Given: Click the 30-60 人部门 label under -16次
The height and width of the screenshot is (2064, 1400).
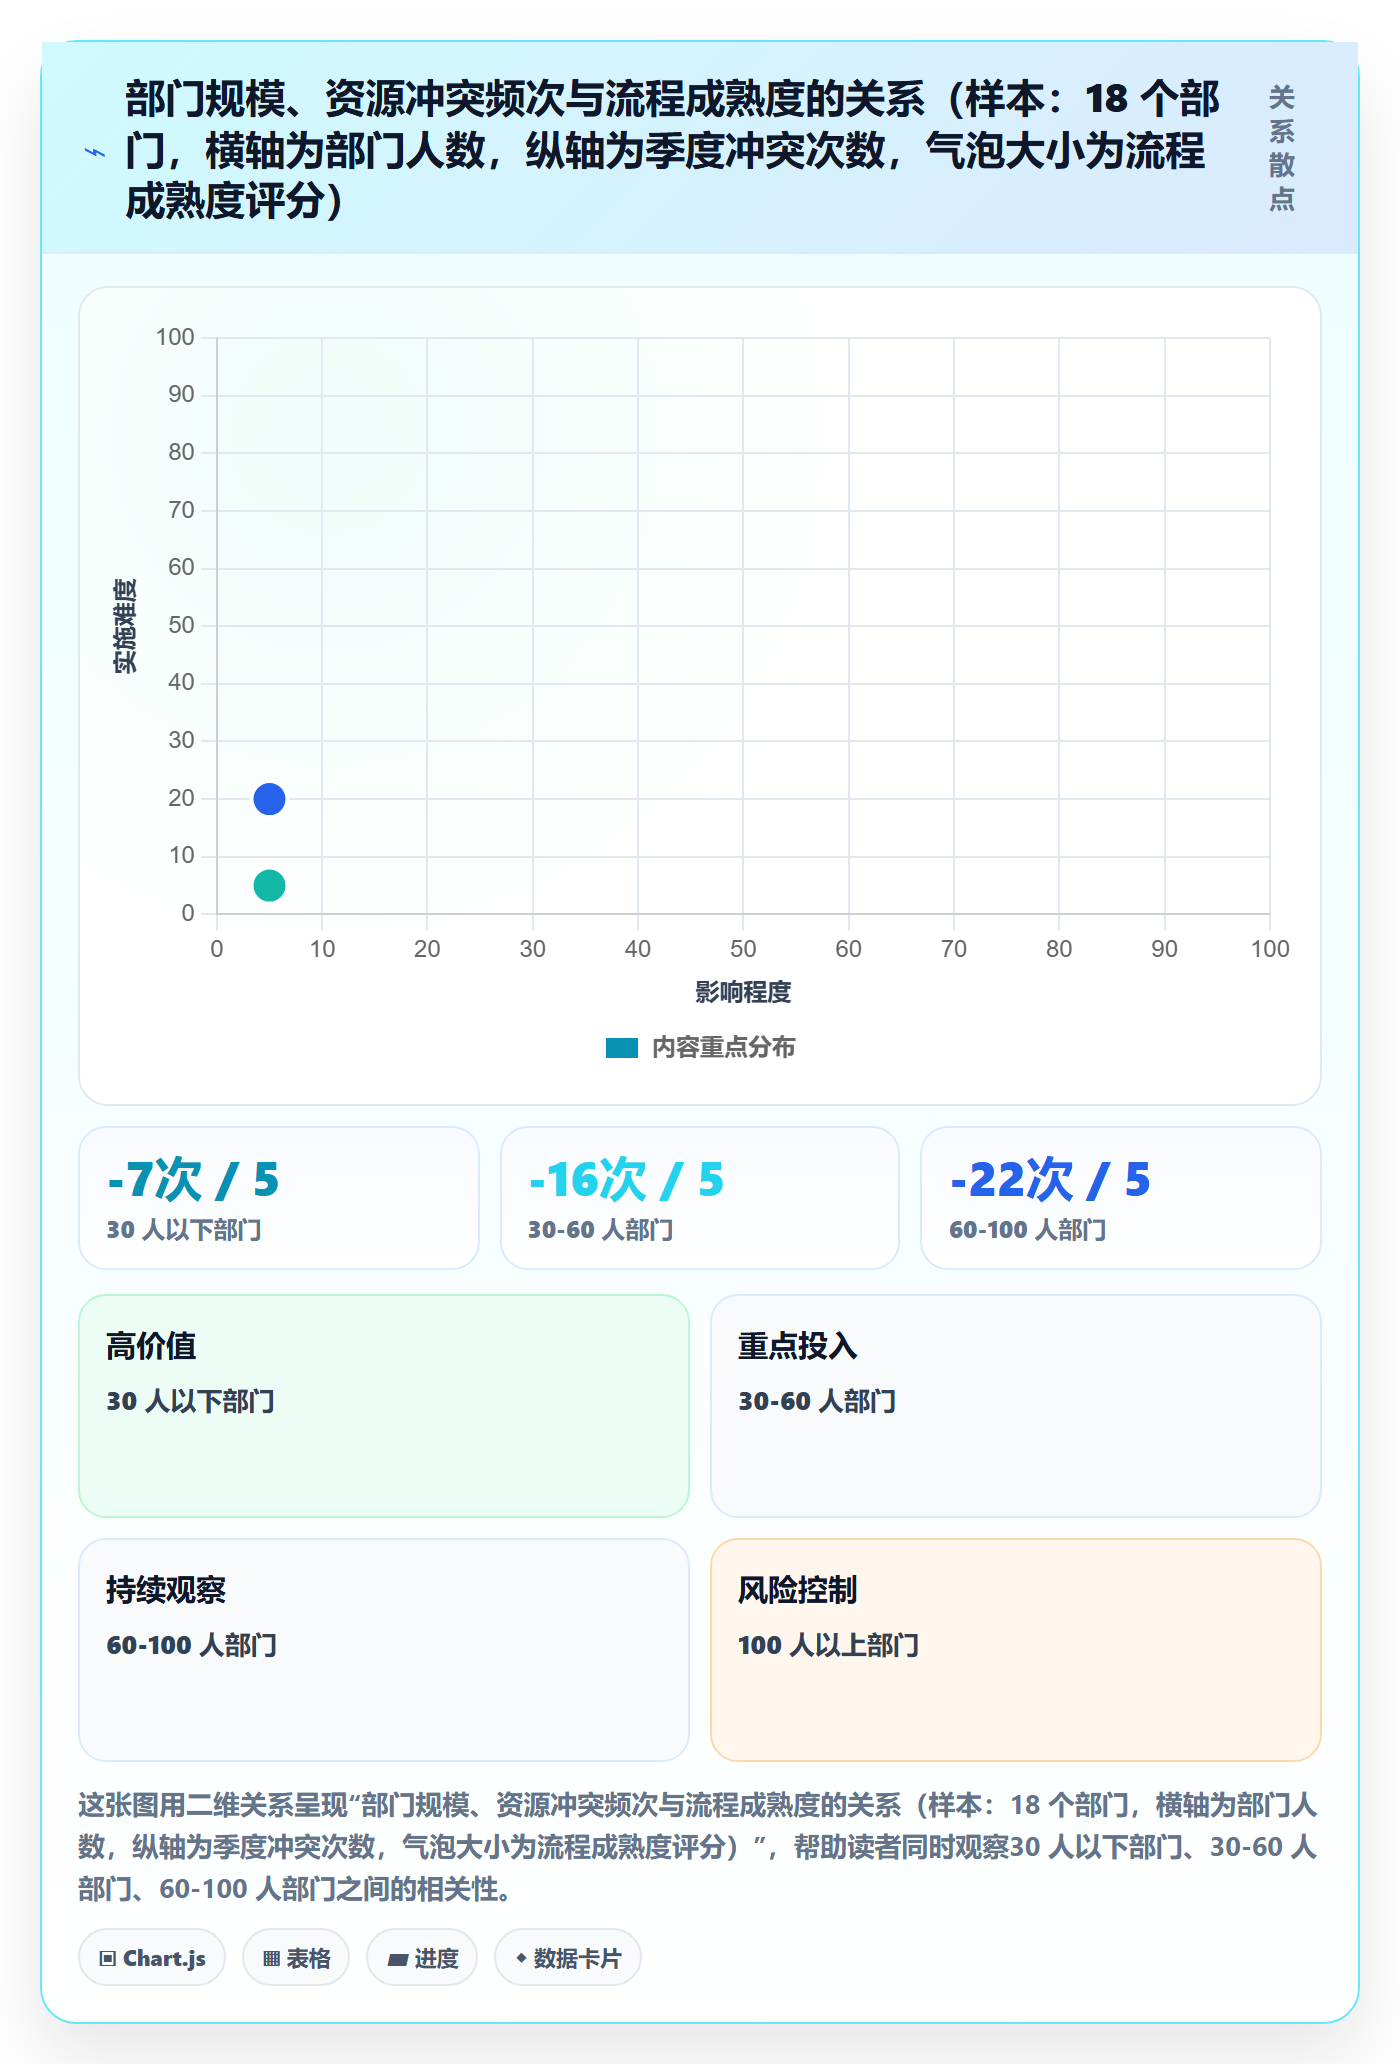Looking at the screenshot, I should [x=600, y=1230].
